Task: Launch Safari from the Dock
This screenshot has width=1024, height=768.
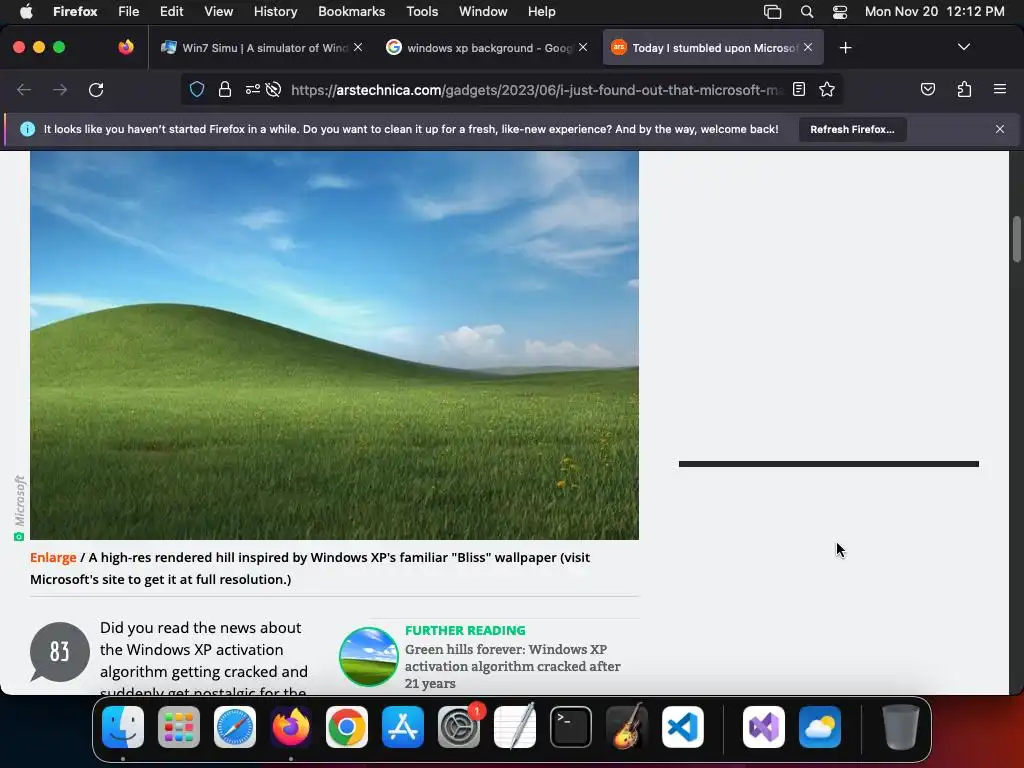Action: tap(235, 726)
